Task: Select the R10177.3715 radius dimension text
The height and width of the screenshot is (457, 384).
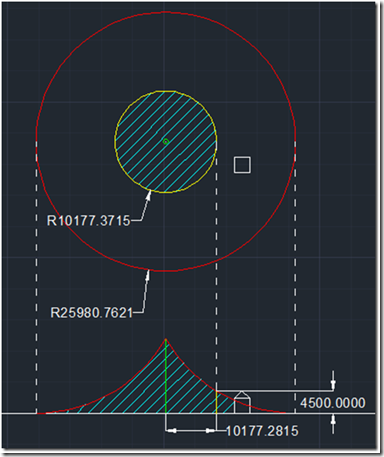Action: coord(88,221)
